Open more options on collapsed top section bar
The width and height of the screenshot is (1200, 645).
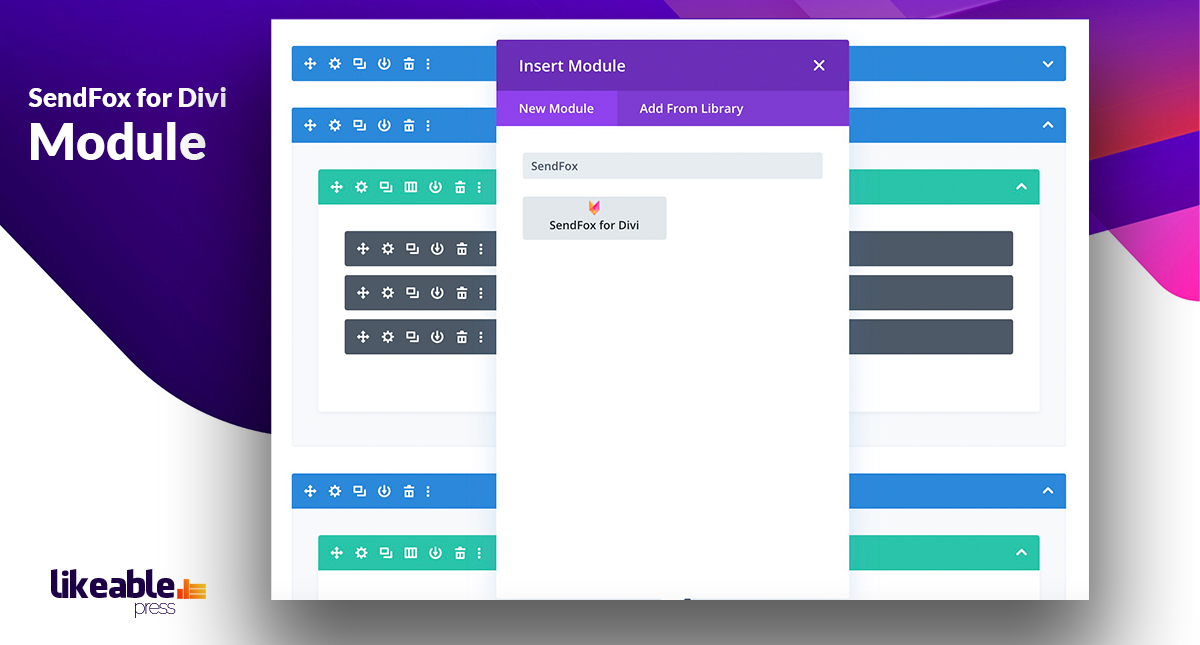[428, 64]
